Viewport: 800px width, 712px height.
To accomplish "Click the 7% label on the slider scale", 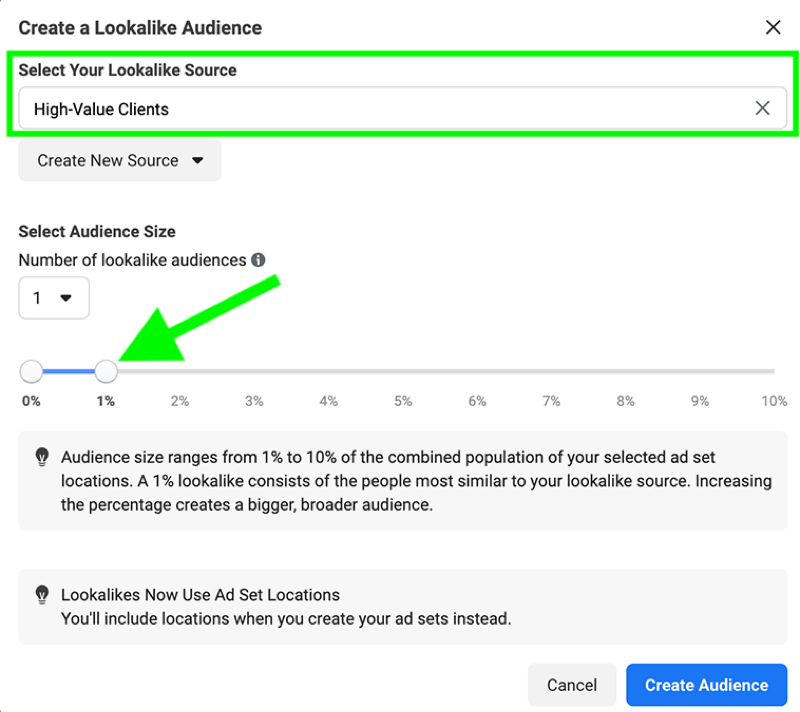I will 551,401.
